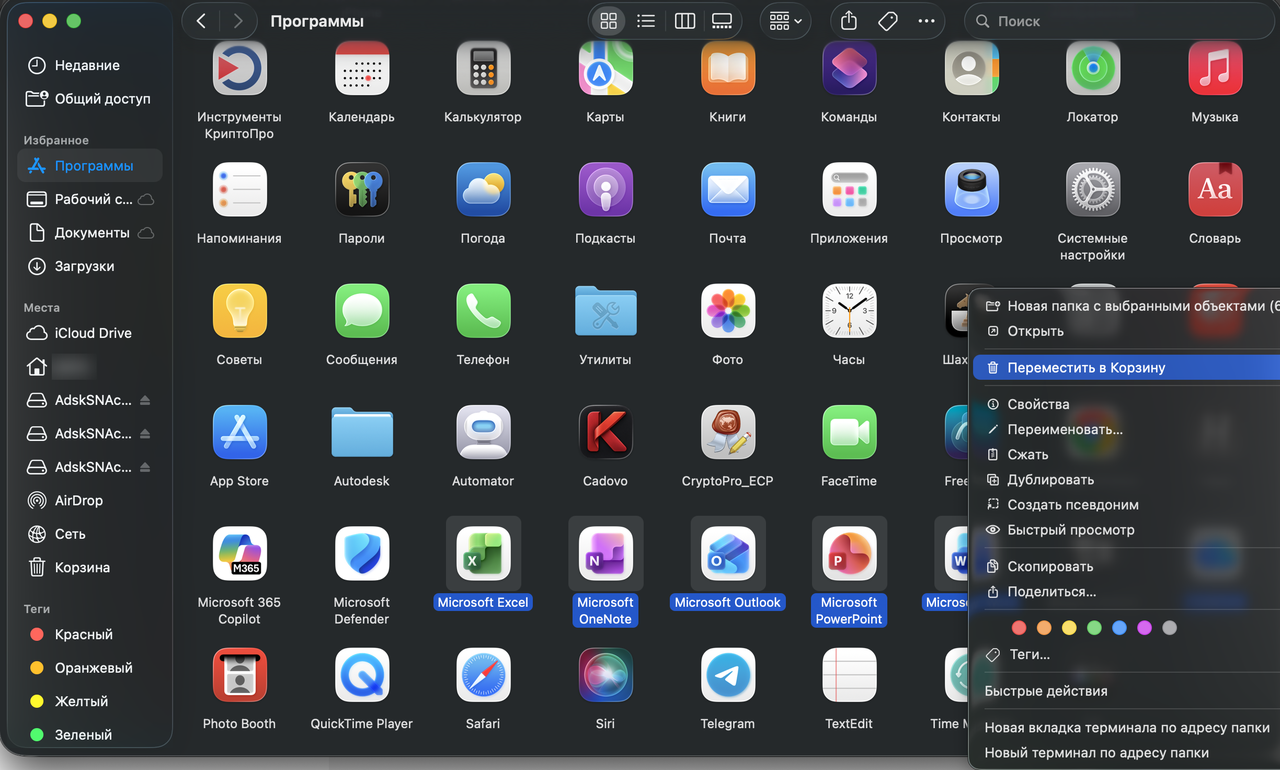The width and height of the screenshot is (1280, 770).
Task: Switch to icon grid view
Action: [609, 21]
